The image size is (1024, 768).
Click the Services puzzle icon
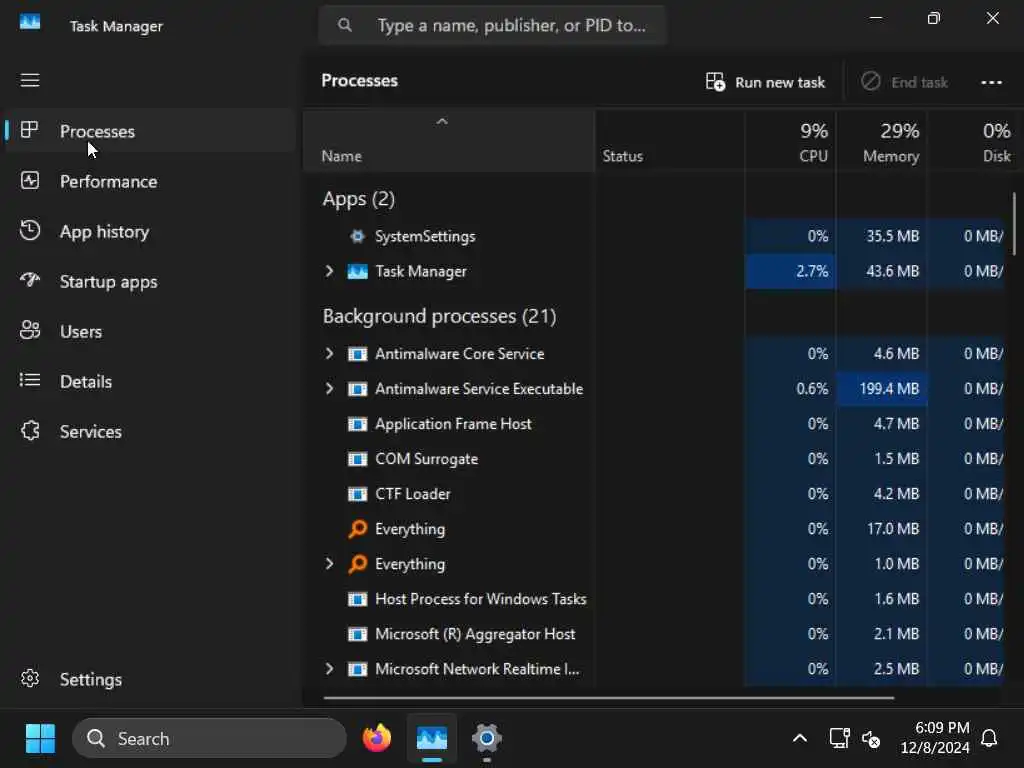(x=30, y=430)
